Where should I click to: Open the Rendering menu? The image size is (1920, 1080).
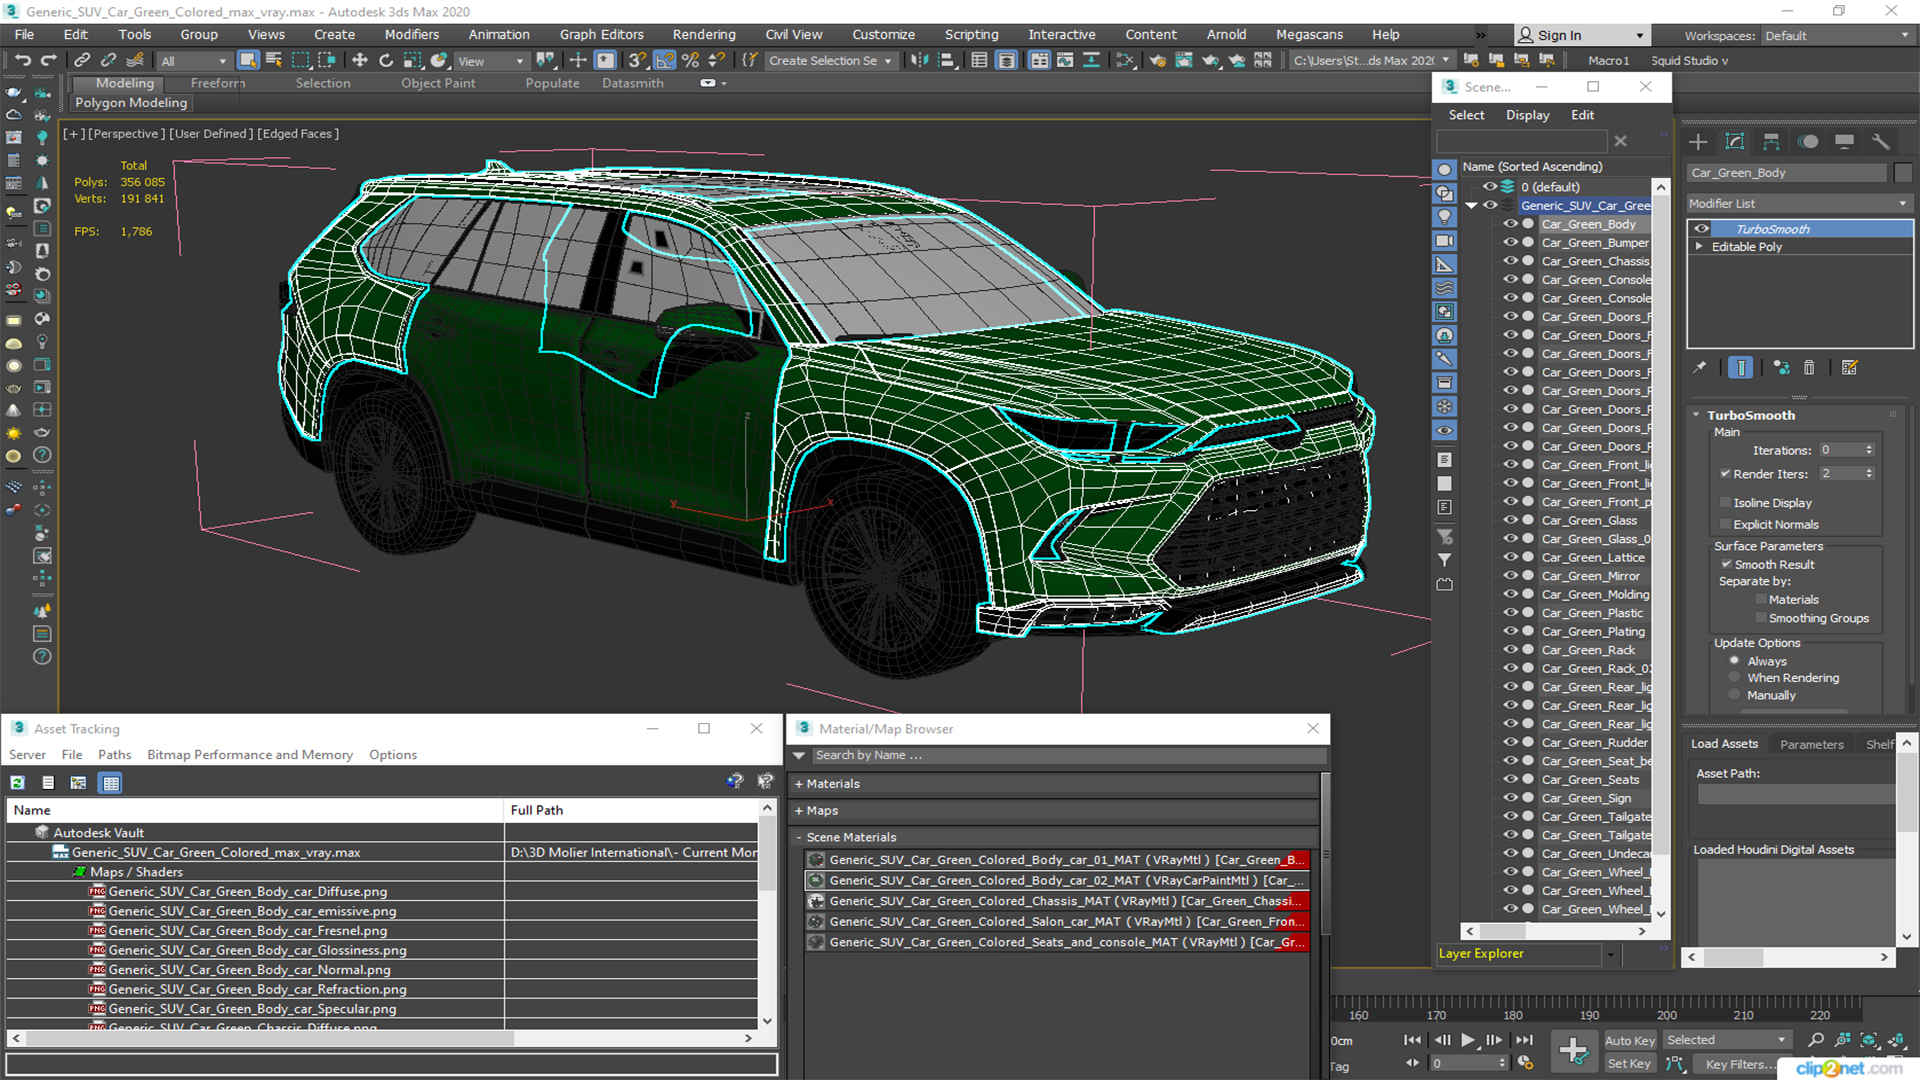click(x=703, y=34)
